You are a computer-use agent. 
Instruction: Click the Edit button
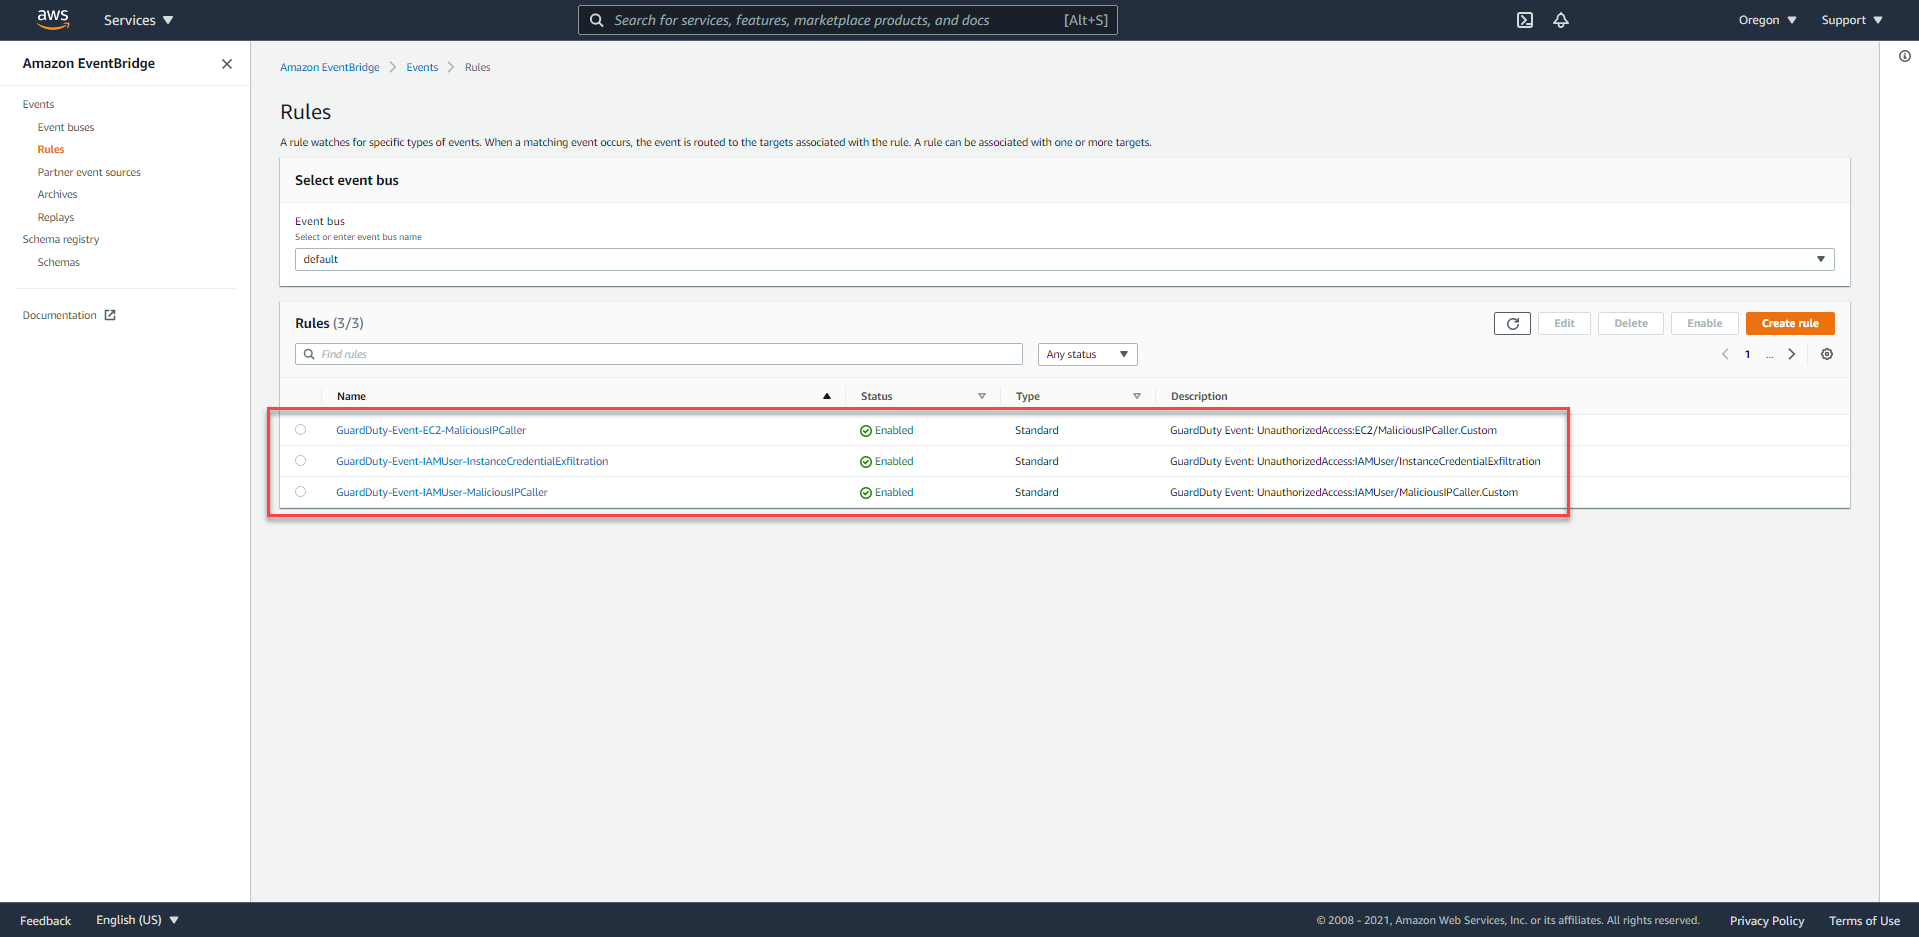pos(1564,323)
